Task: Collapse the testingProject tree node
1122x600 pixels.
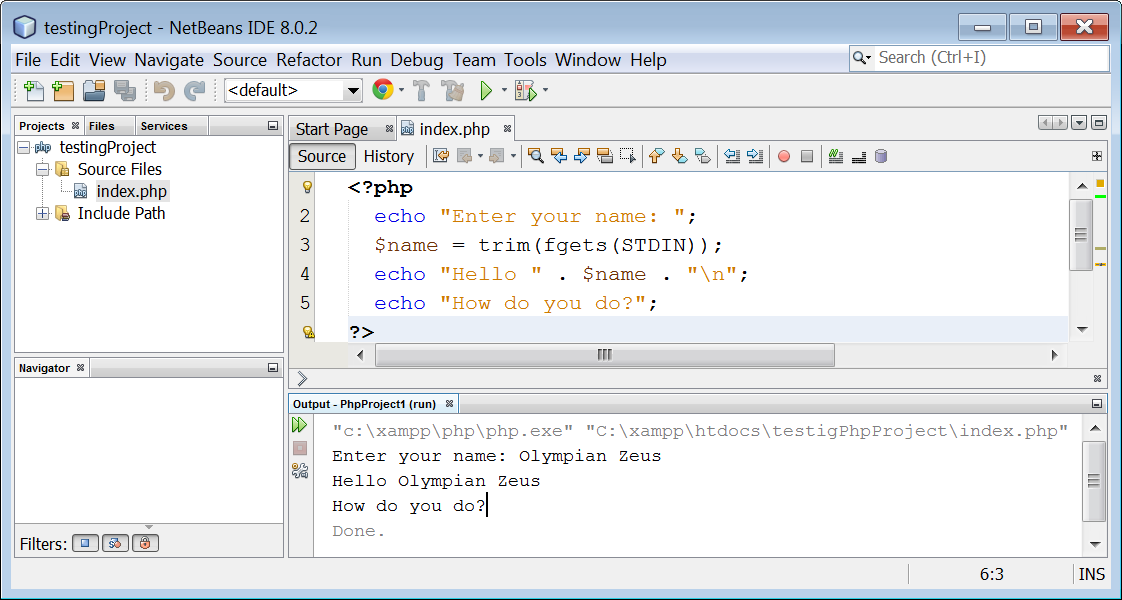Action: pos(24,147)
